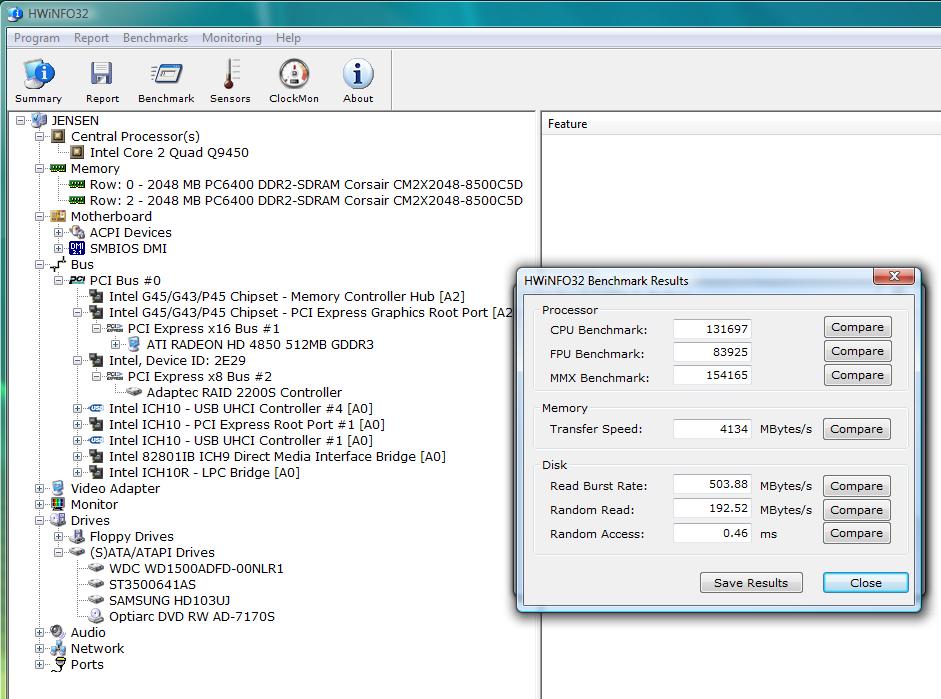Click the Transfer Speed value field

coord(712,429)
